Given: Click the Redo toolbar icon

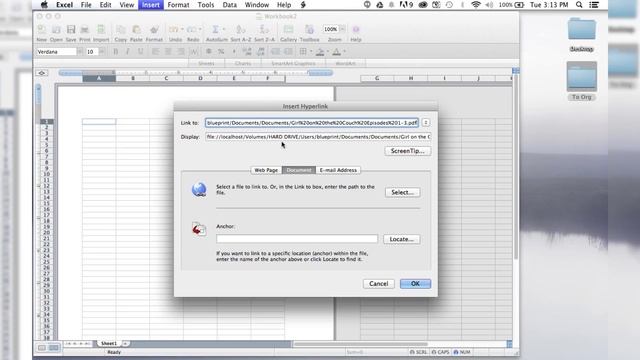Looking at the screenshot, I should [x=191, y=30].
